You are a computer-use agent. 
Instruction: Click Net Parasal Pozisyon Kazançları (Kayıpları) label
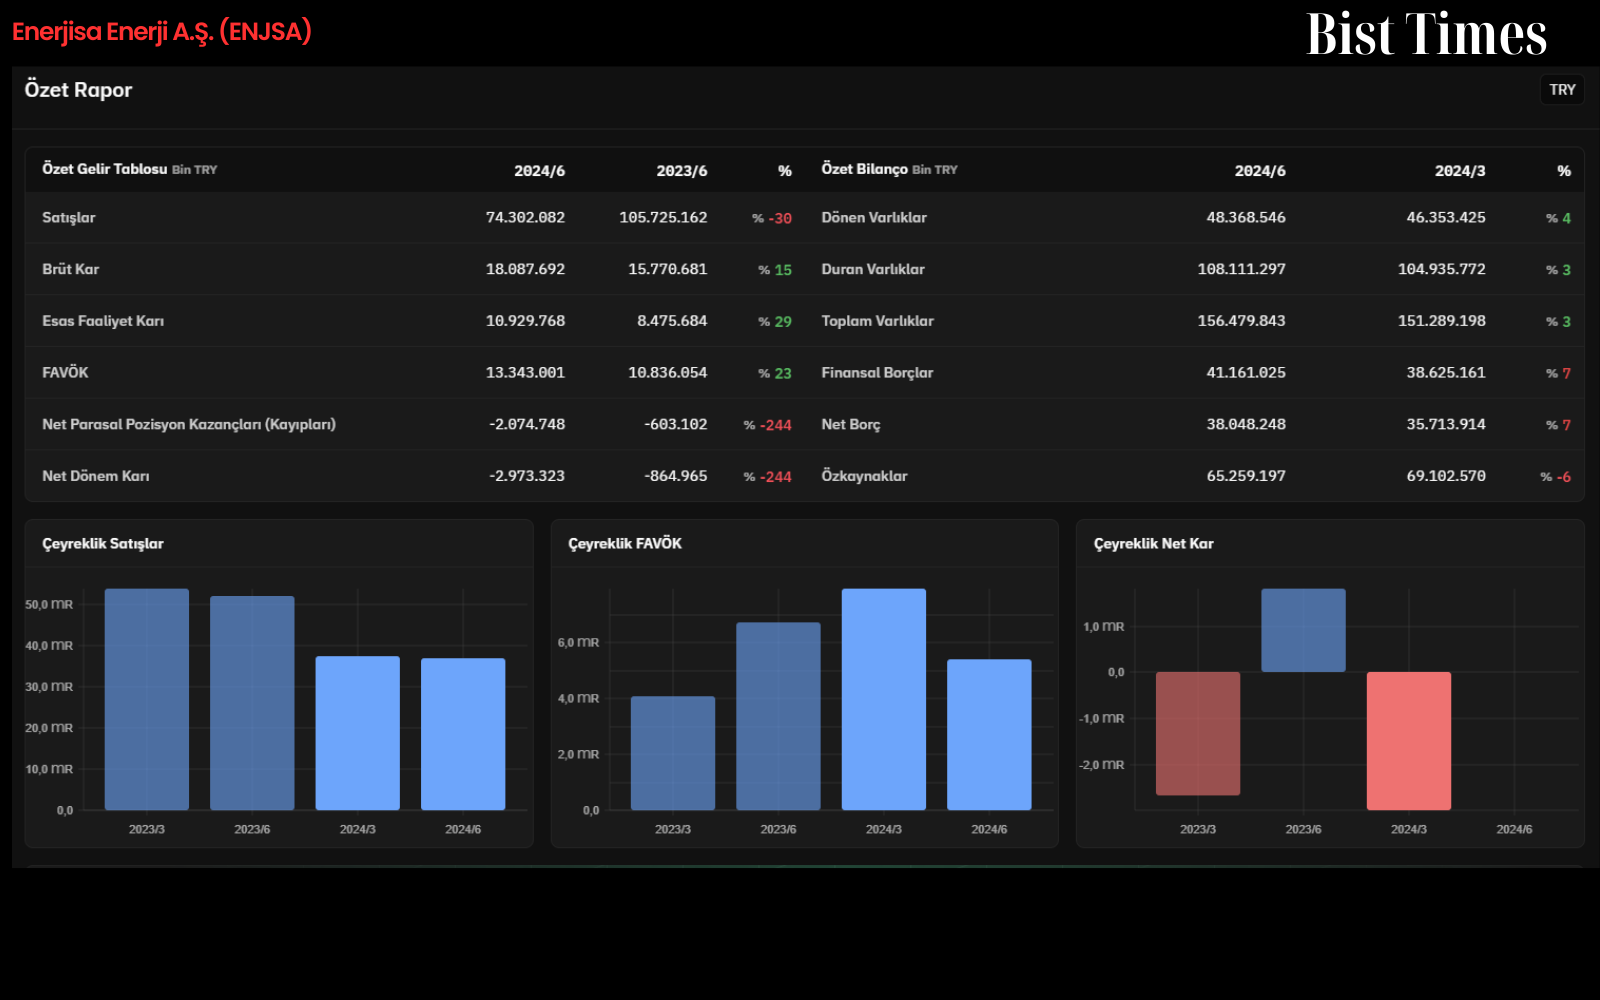click(x=189, y=424)
